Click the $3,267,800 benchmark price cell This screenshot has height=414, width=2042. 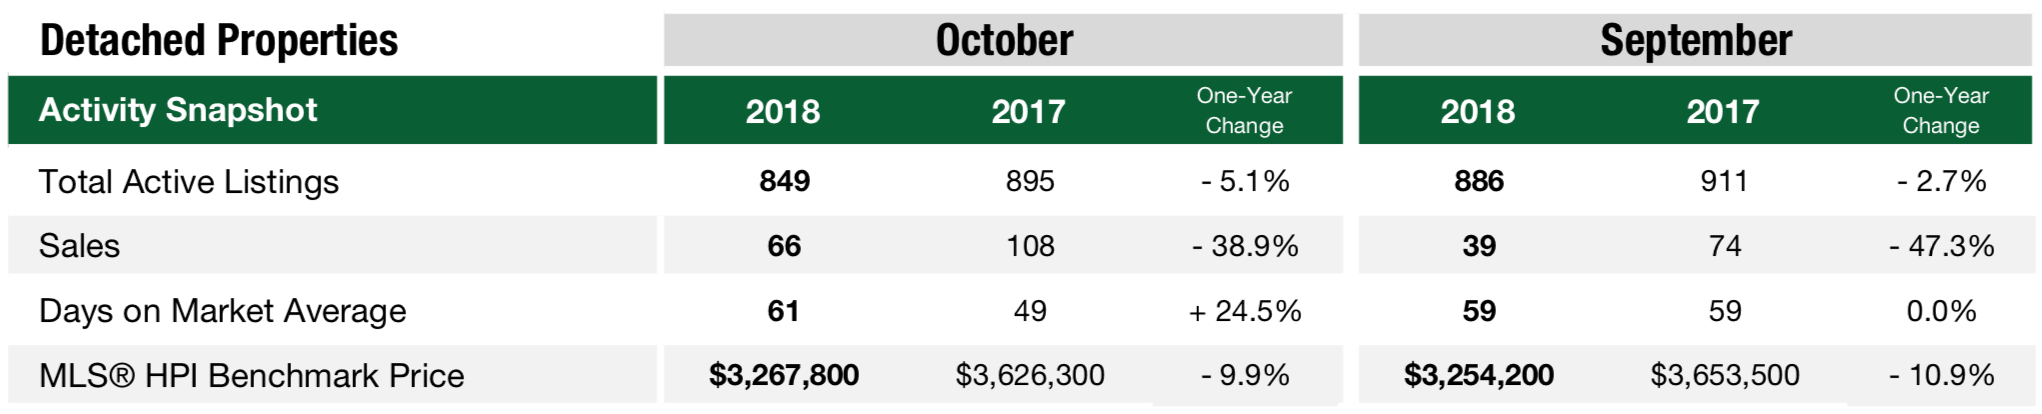[x=784, y=375]
